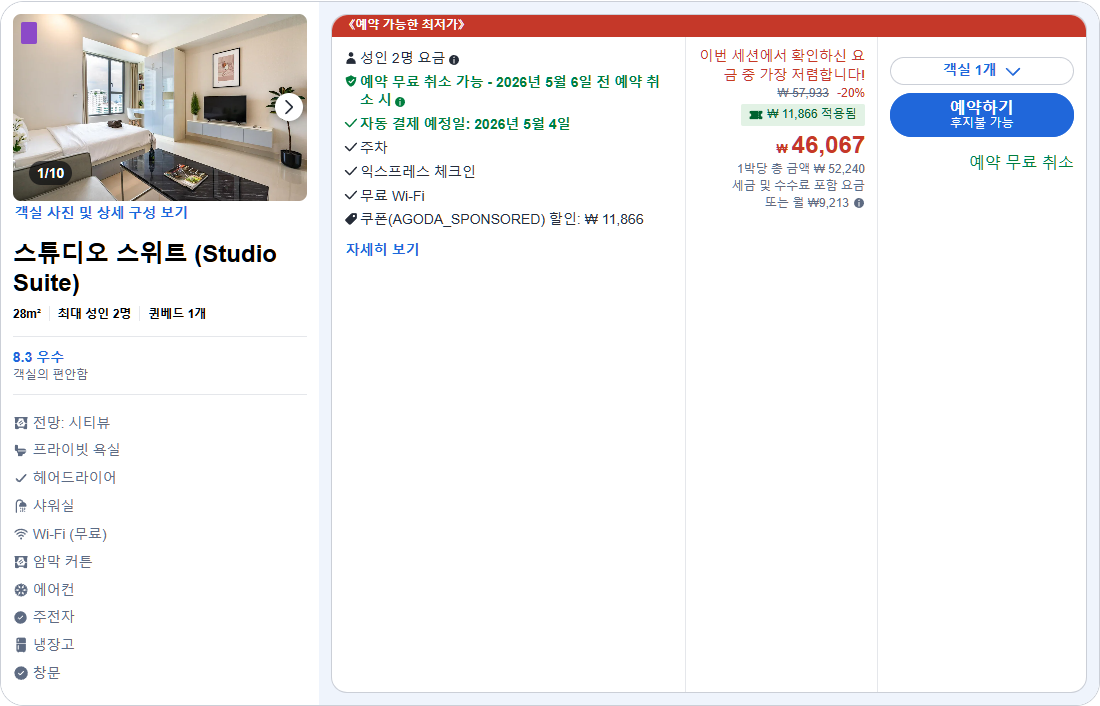Click the city view (시티뷰) icon
The image size is (1100, 706).
pos(16,421)
